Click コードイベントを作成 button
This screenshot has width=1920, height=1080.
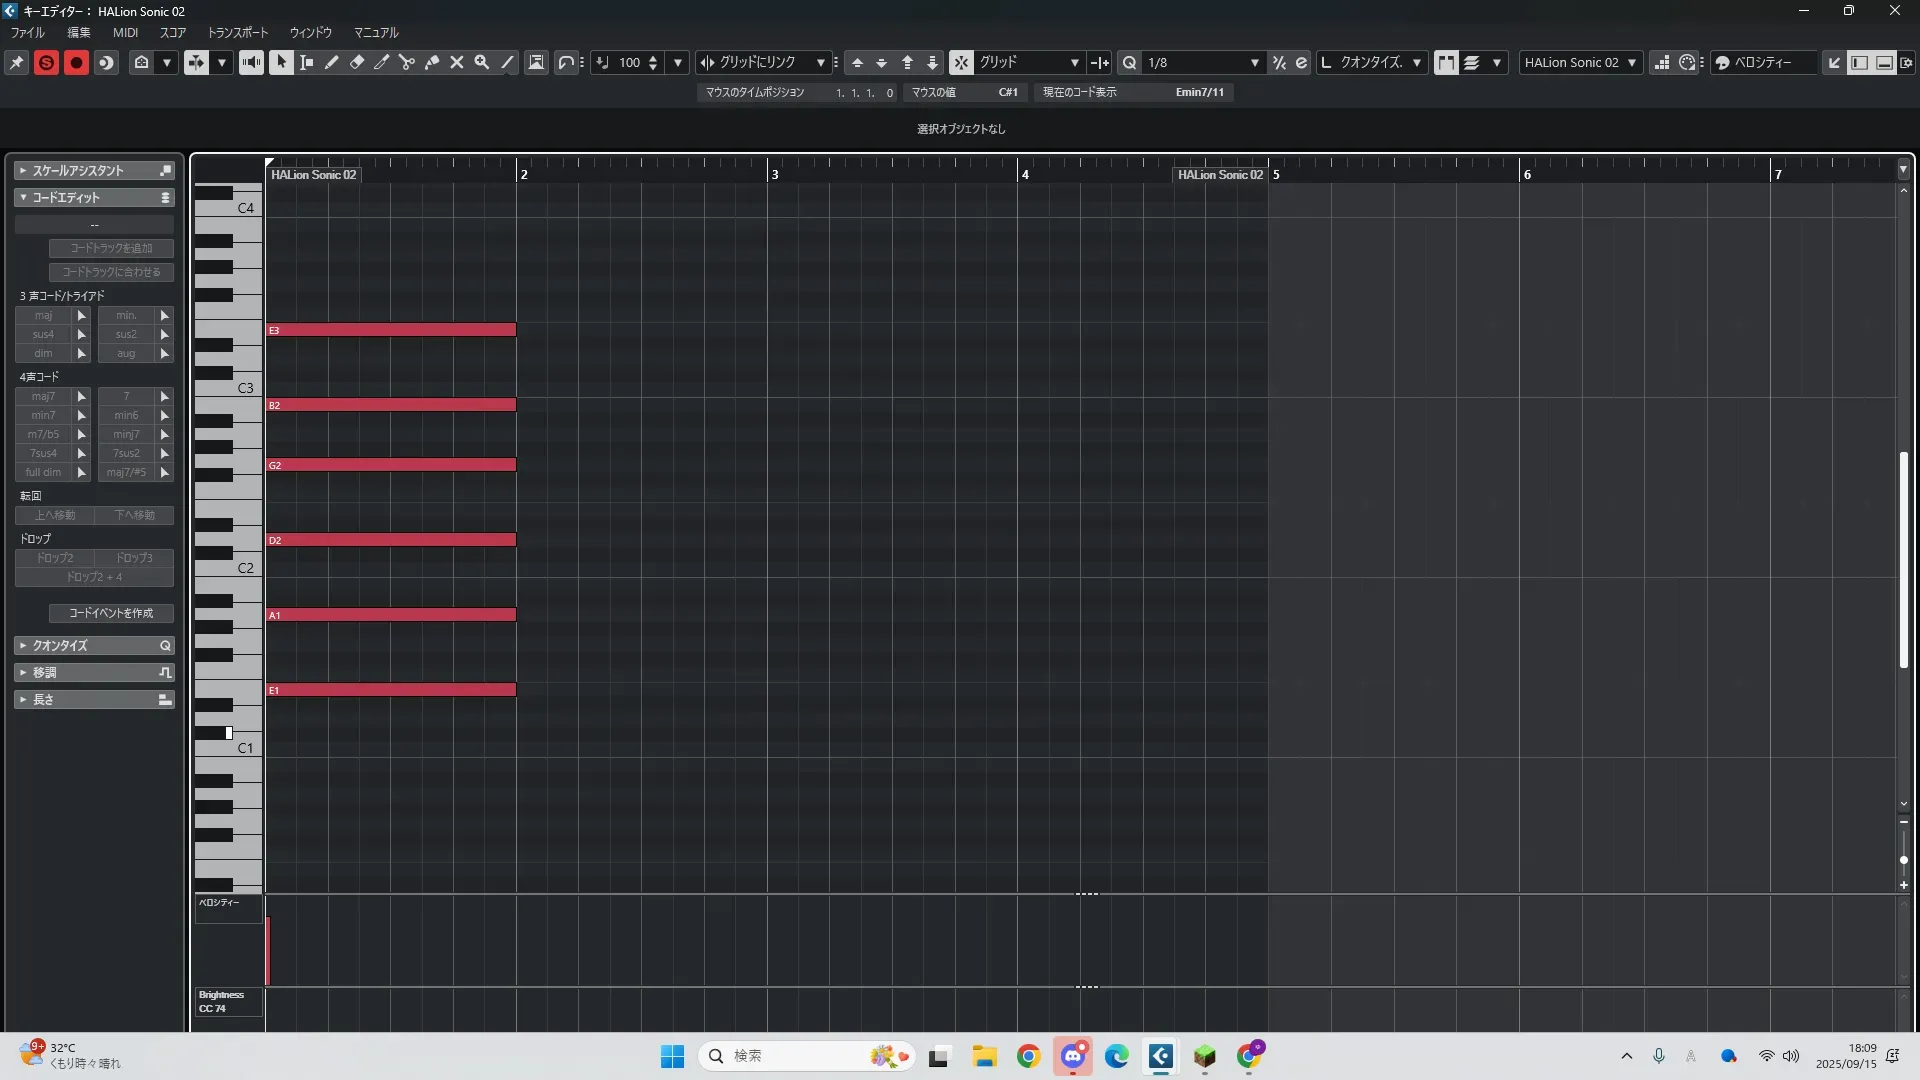click(111, 613)
